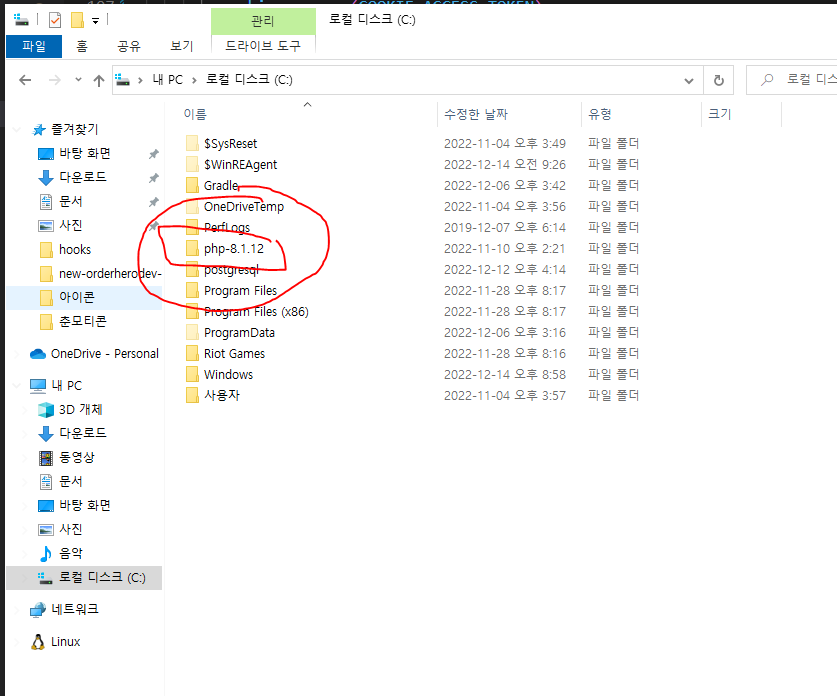Click the 즐겨찾기 star in navigation pane
837x696 pixels.
click(x=38, y=130)
